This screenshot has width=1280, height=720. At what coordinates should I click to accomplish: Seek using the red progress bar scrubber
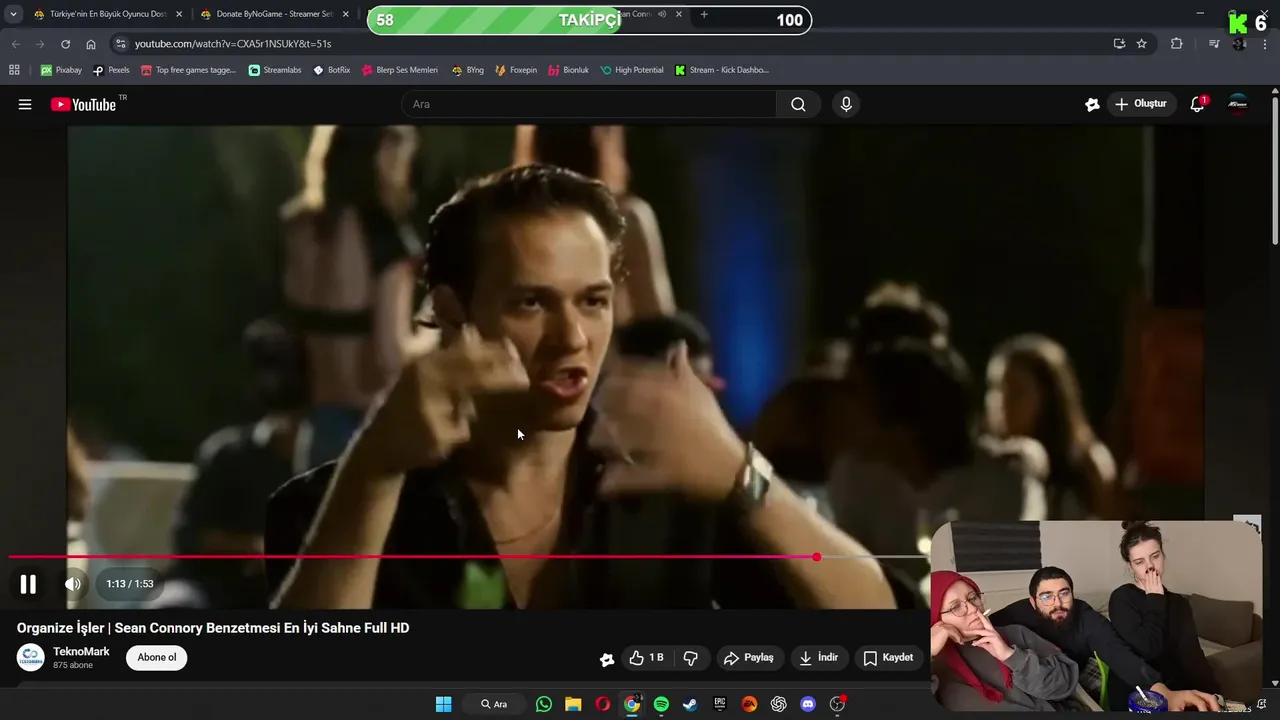[816, 557]
